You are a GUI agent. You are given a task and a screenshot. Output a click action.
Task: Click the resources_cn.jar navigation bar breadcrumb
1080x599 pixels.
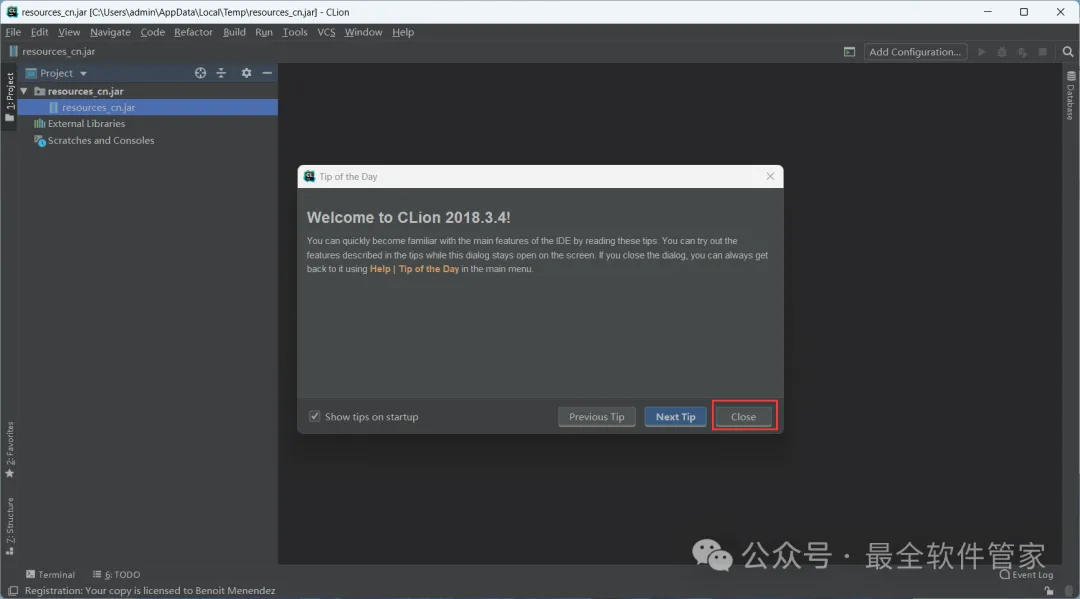point(59,52)
